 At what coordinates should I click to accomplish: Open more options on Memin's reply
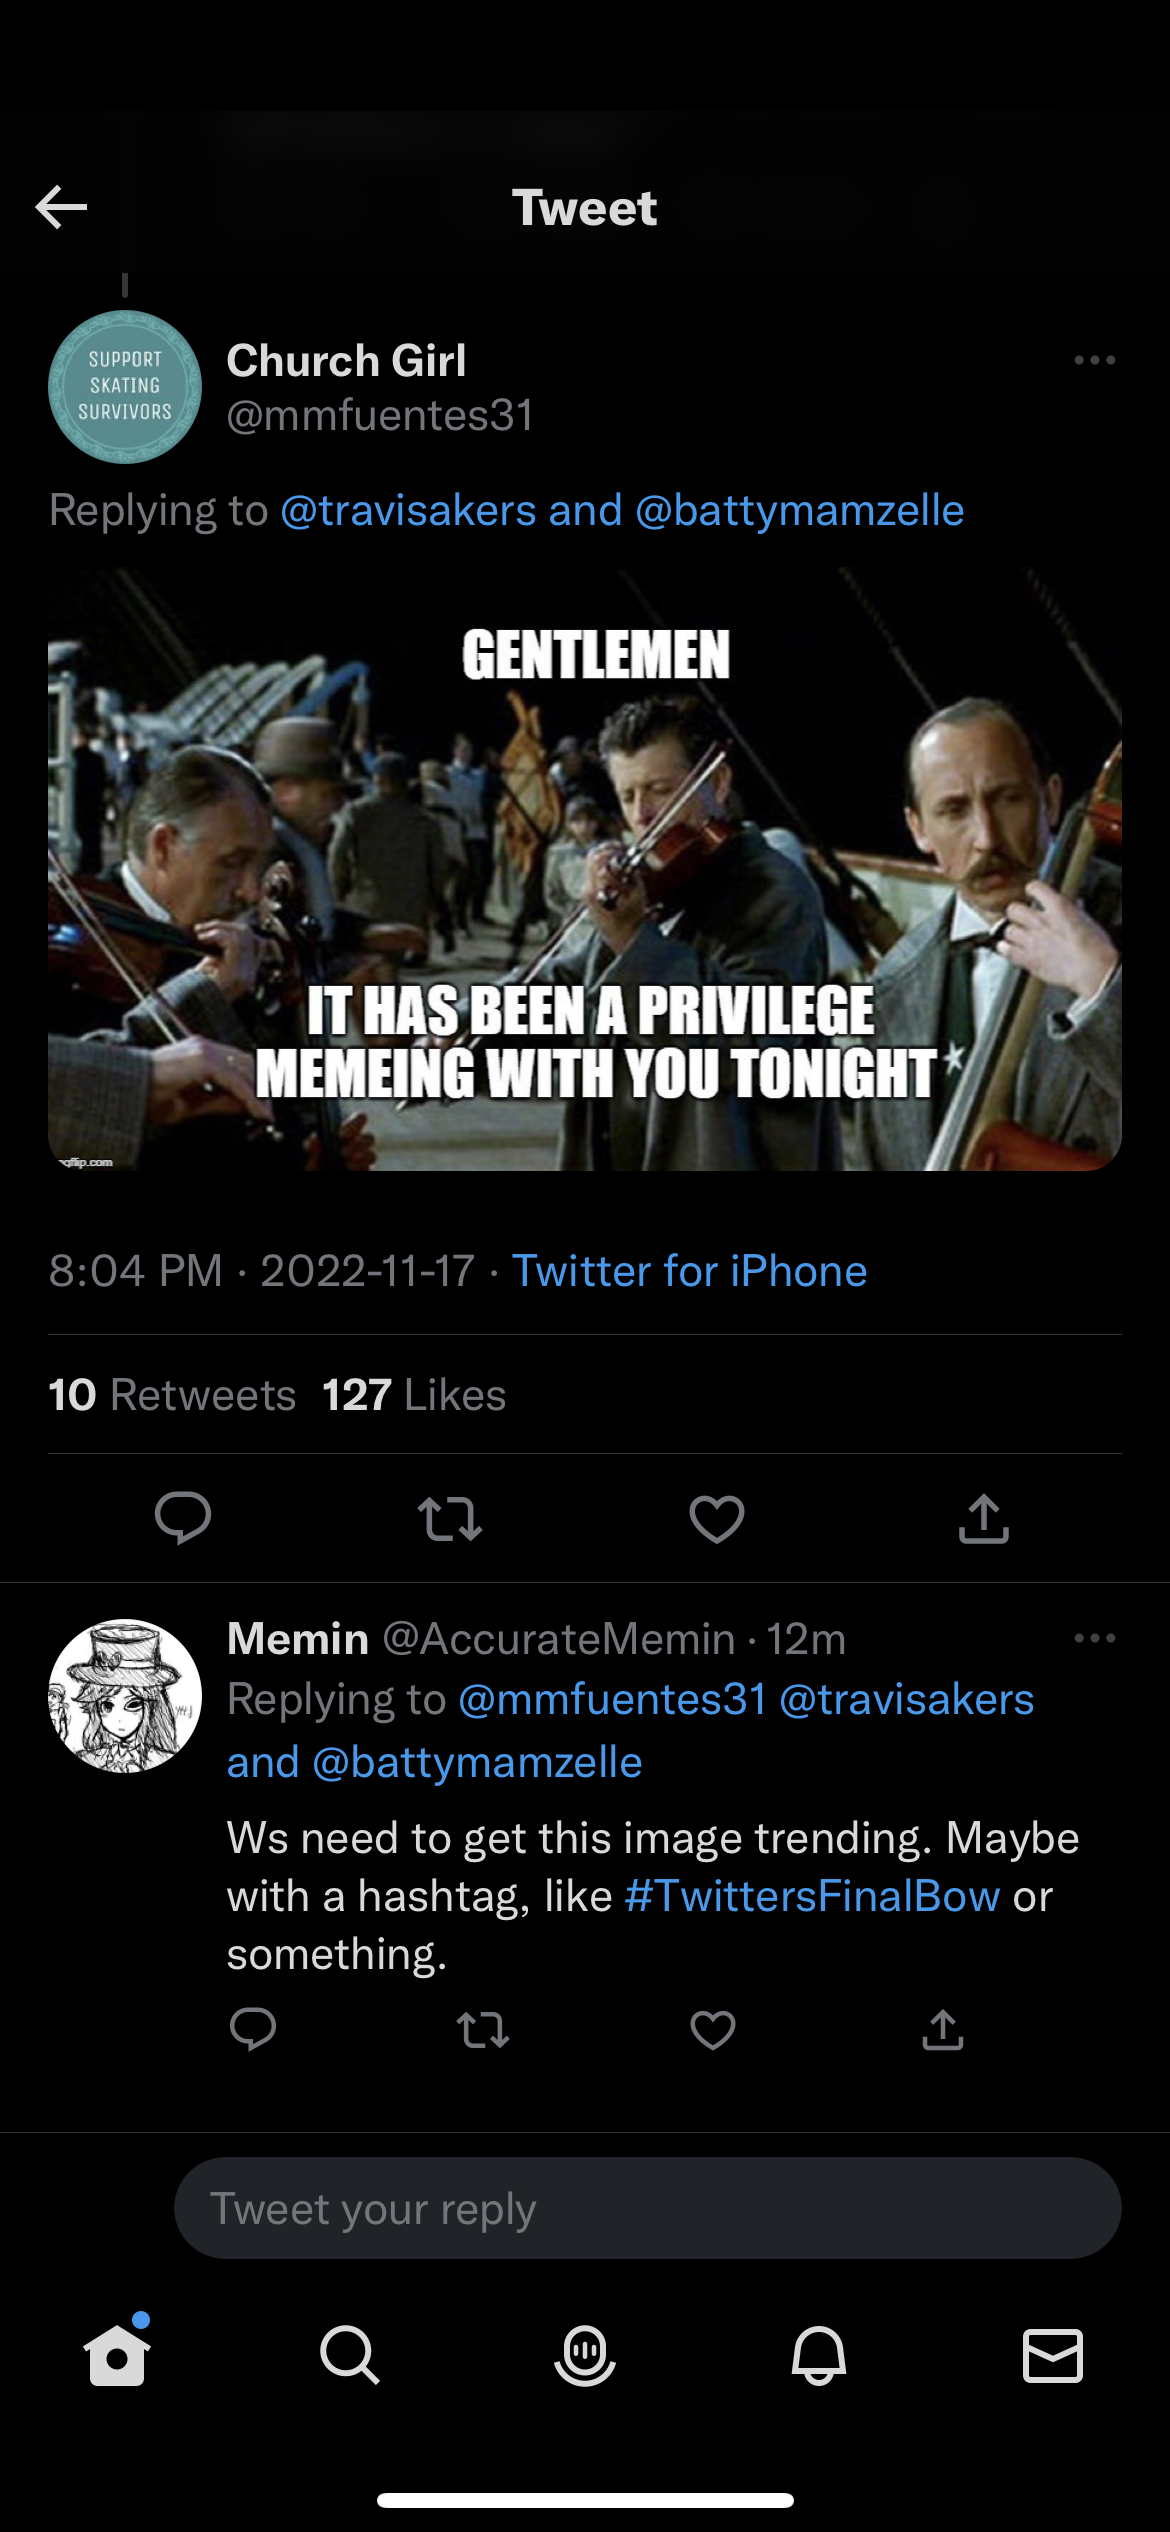[x=1094, y=1638]
